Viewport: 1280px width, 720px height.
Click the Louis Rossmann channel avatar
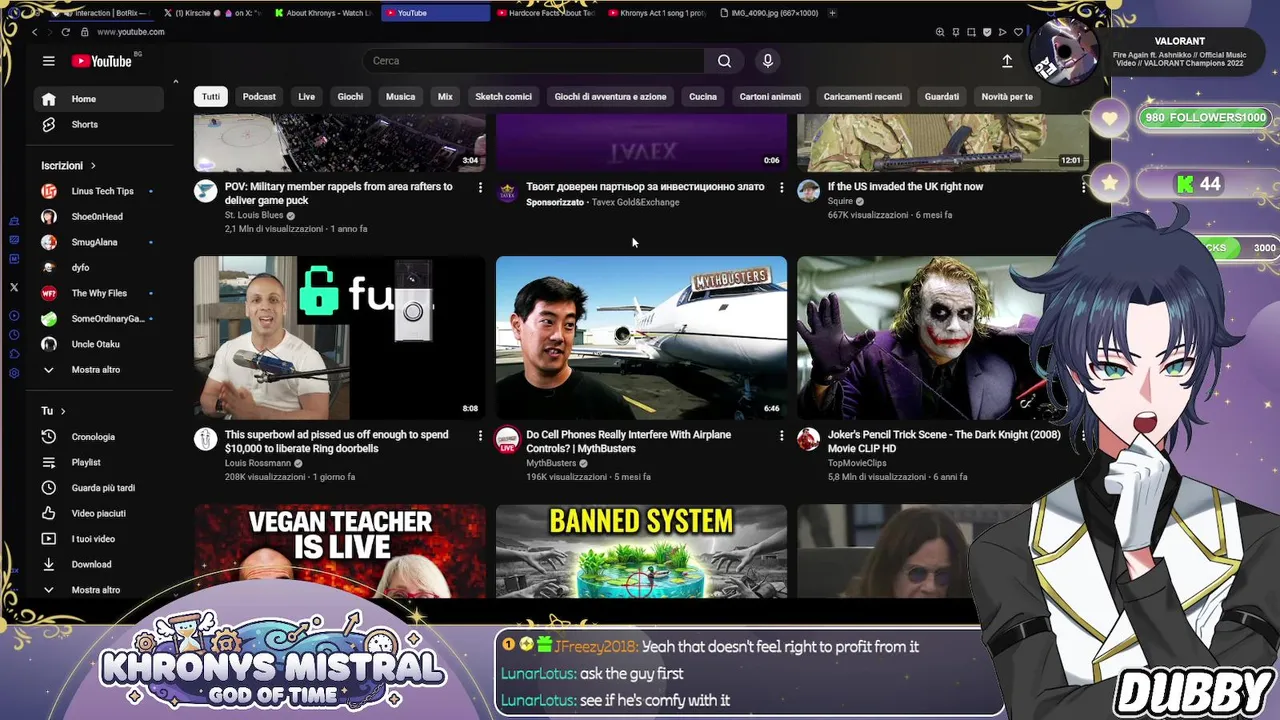pos(205,439)
